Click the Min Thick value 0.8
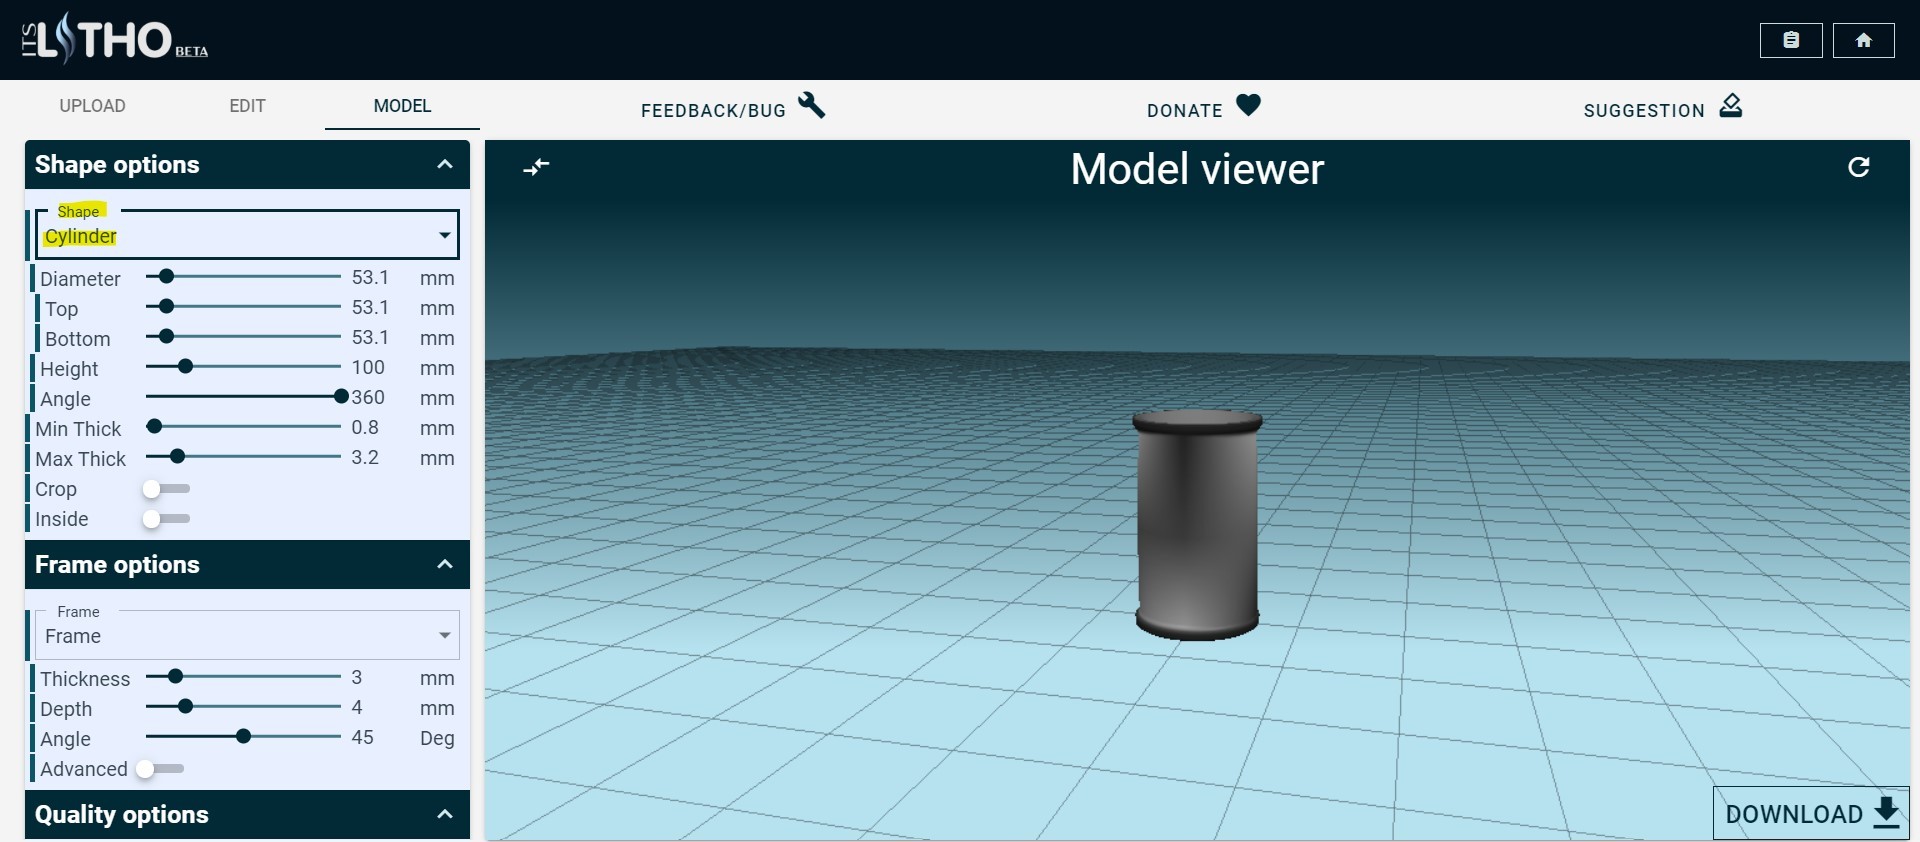Viewport: 1920px width, 842px height. point(365,427)
